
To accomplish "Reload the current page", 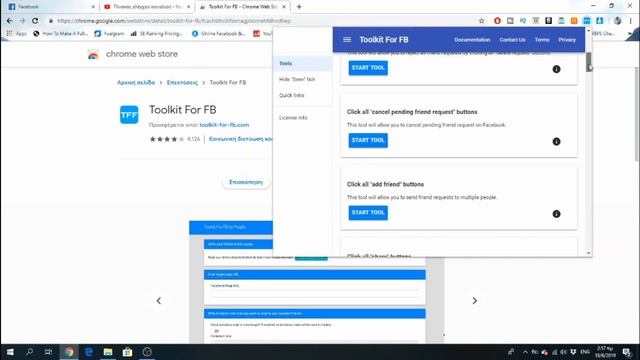I will click(35, 21).
